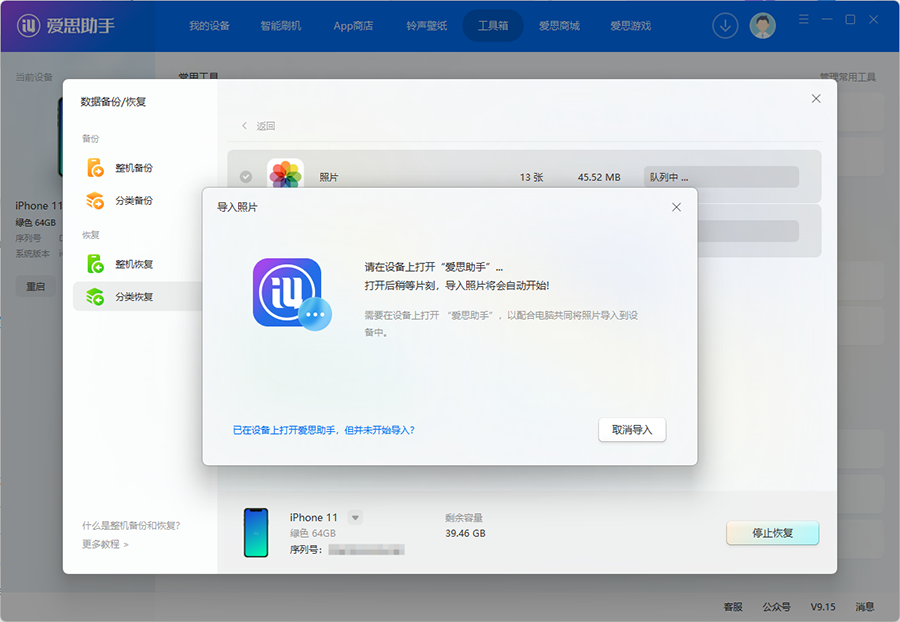Click the blurred serial number field
Viewport: 900px width, 622px height.
(x=366, y=550)
